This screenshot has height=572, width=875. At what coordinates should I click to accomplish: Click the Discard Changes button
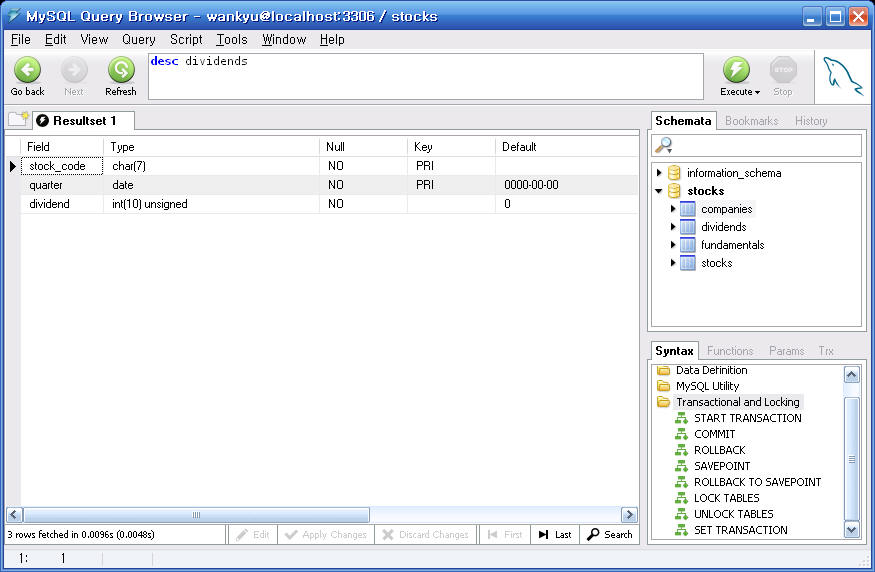click(426, 535)
